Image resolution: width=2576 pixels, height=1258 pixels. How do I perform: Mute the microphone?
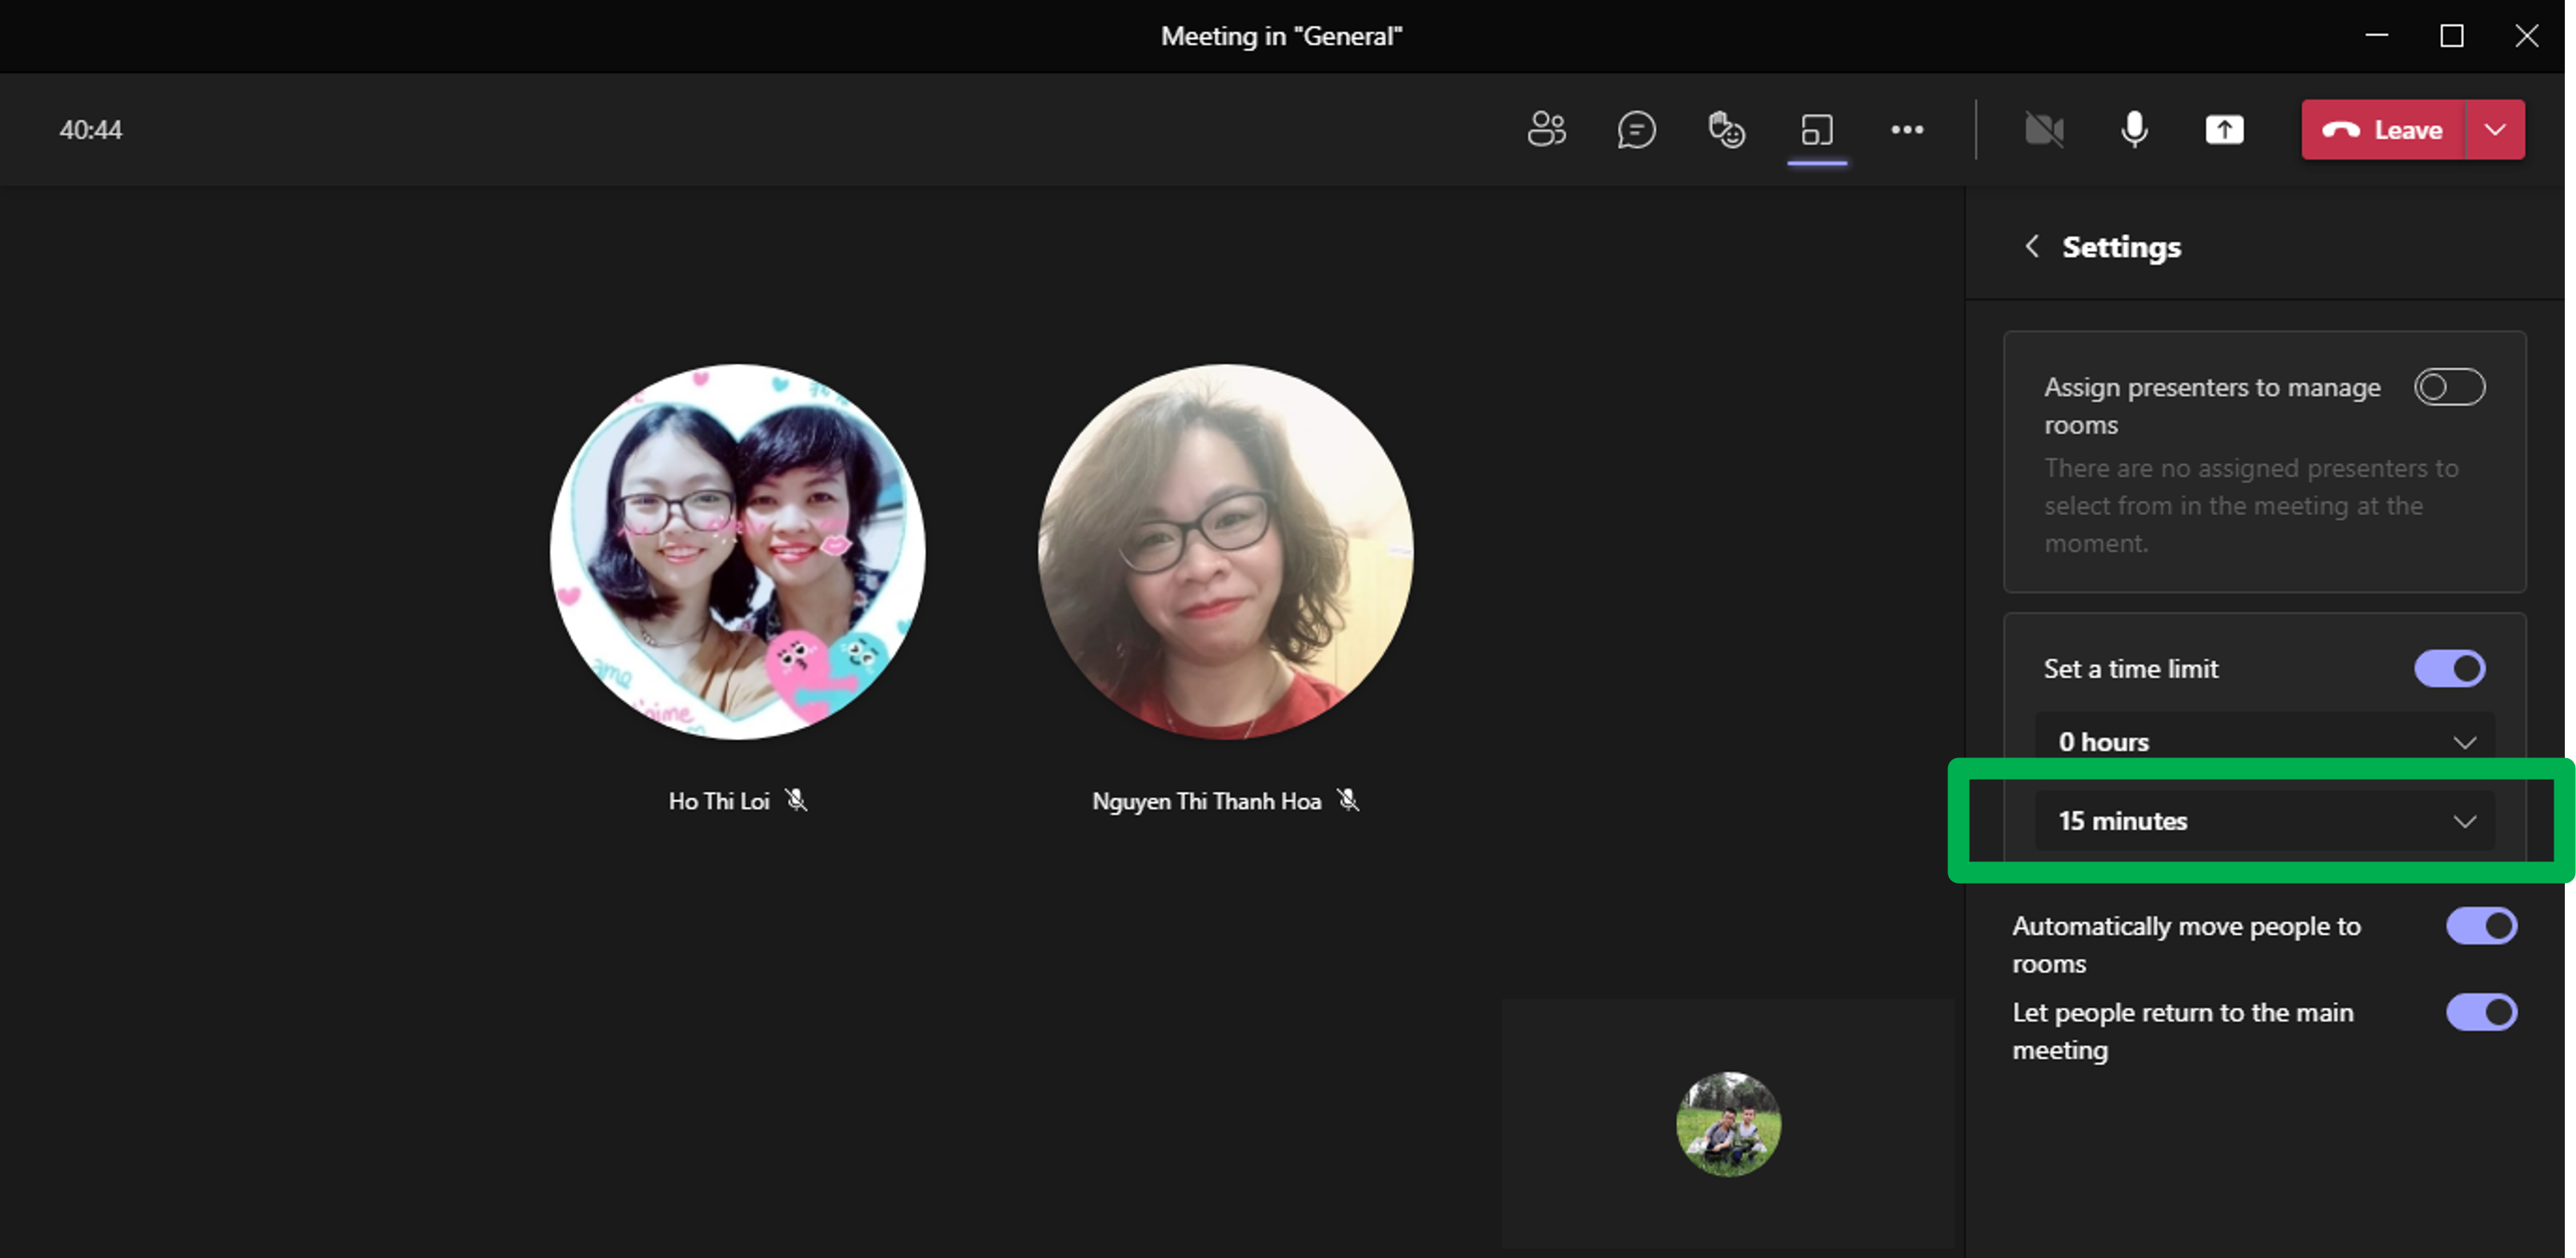[x=2134, y=130]
